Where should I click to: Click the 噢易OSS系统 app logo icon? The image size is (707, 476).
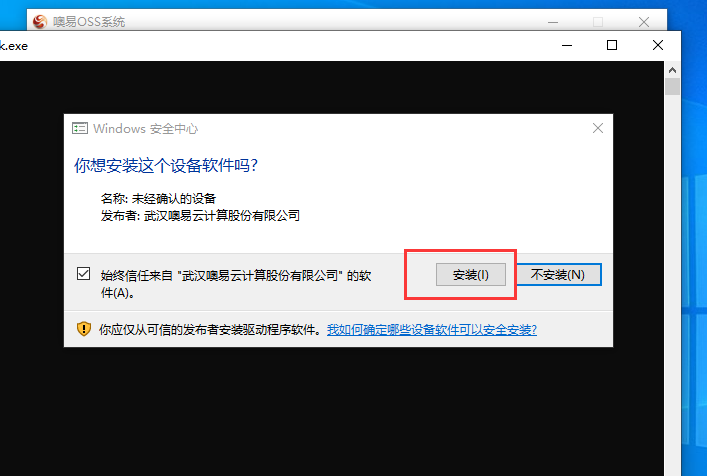39,21
